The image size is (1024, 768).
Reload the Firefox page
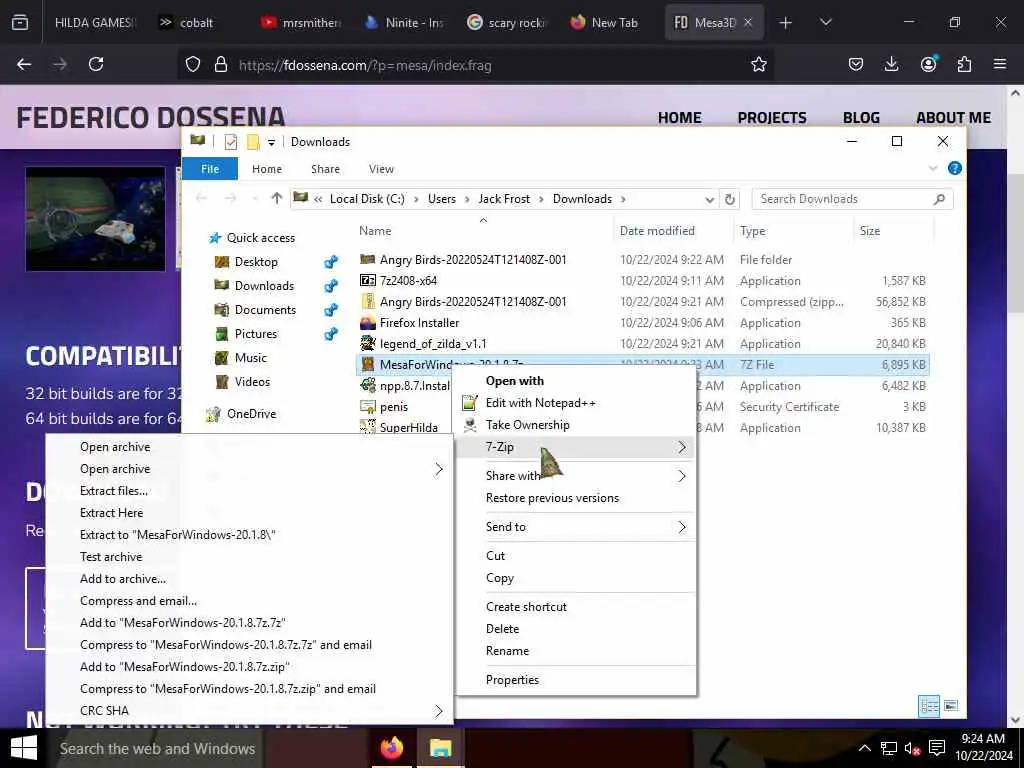pos(96,64)
